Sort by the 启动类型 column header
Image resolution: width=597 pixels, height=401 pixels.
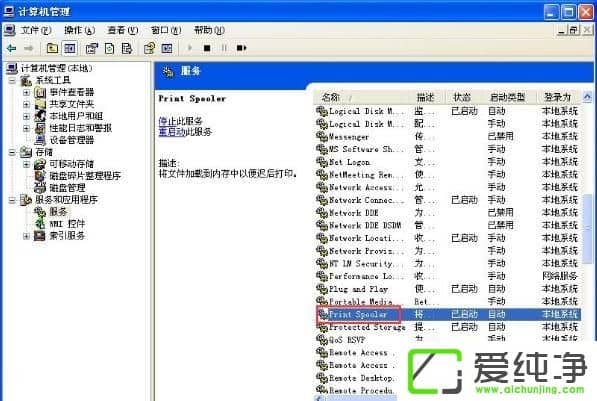tap(508, 97)
